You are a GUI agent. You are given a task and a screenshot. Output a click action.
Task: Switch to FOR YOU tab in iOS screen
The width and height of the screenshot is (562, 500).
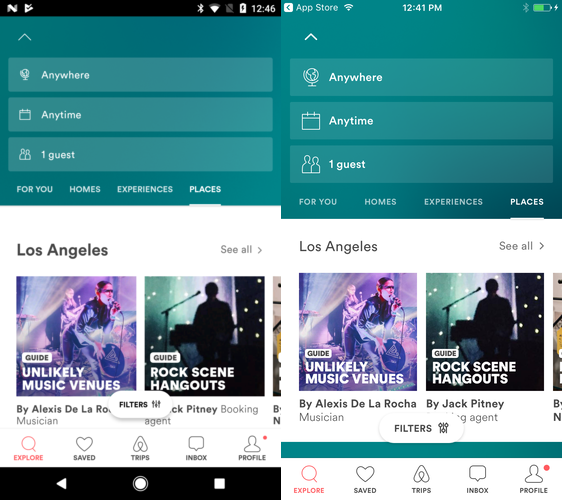point(318,202)
